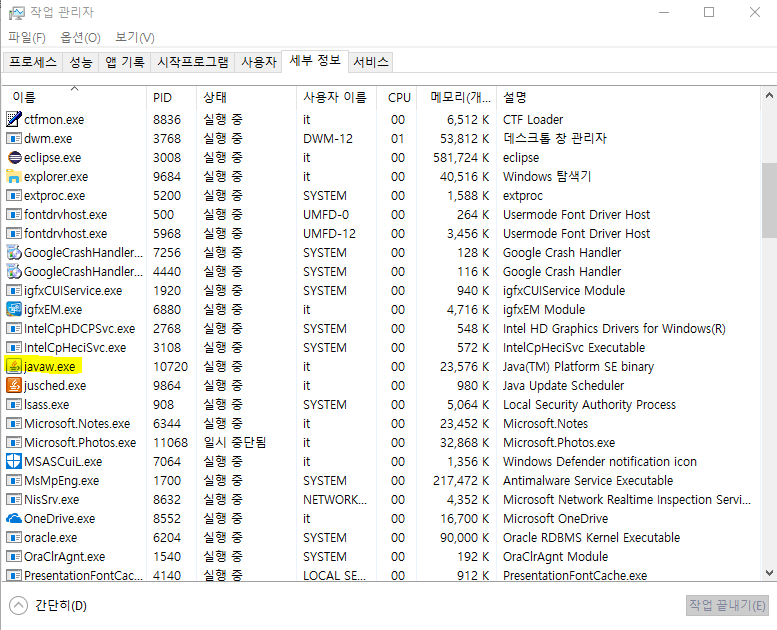Switch to the 앱 기록 tab
The width and height of the screenshot is (777, 630).
click(124, 62)
